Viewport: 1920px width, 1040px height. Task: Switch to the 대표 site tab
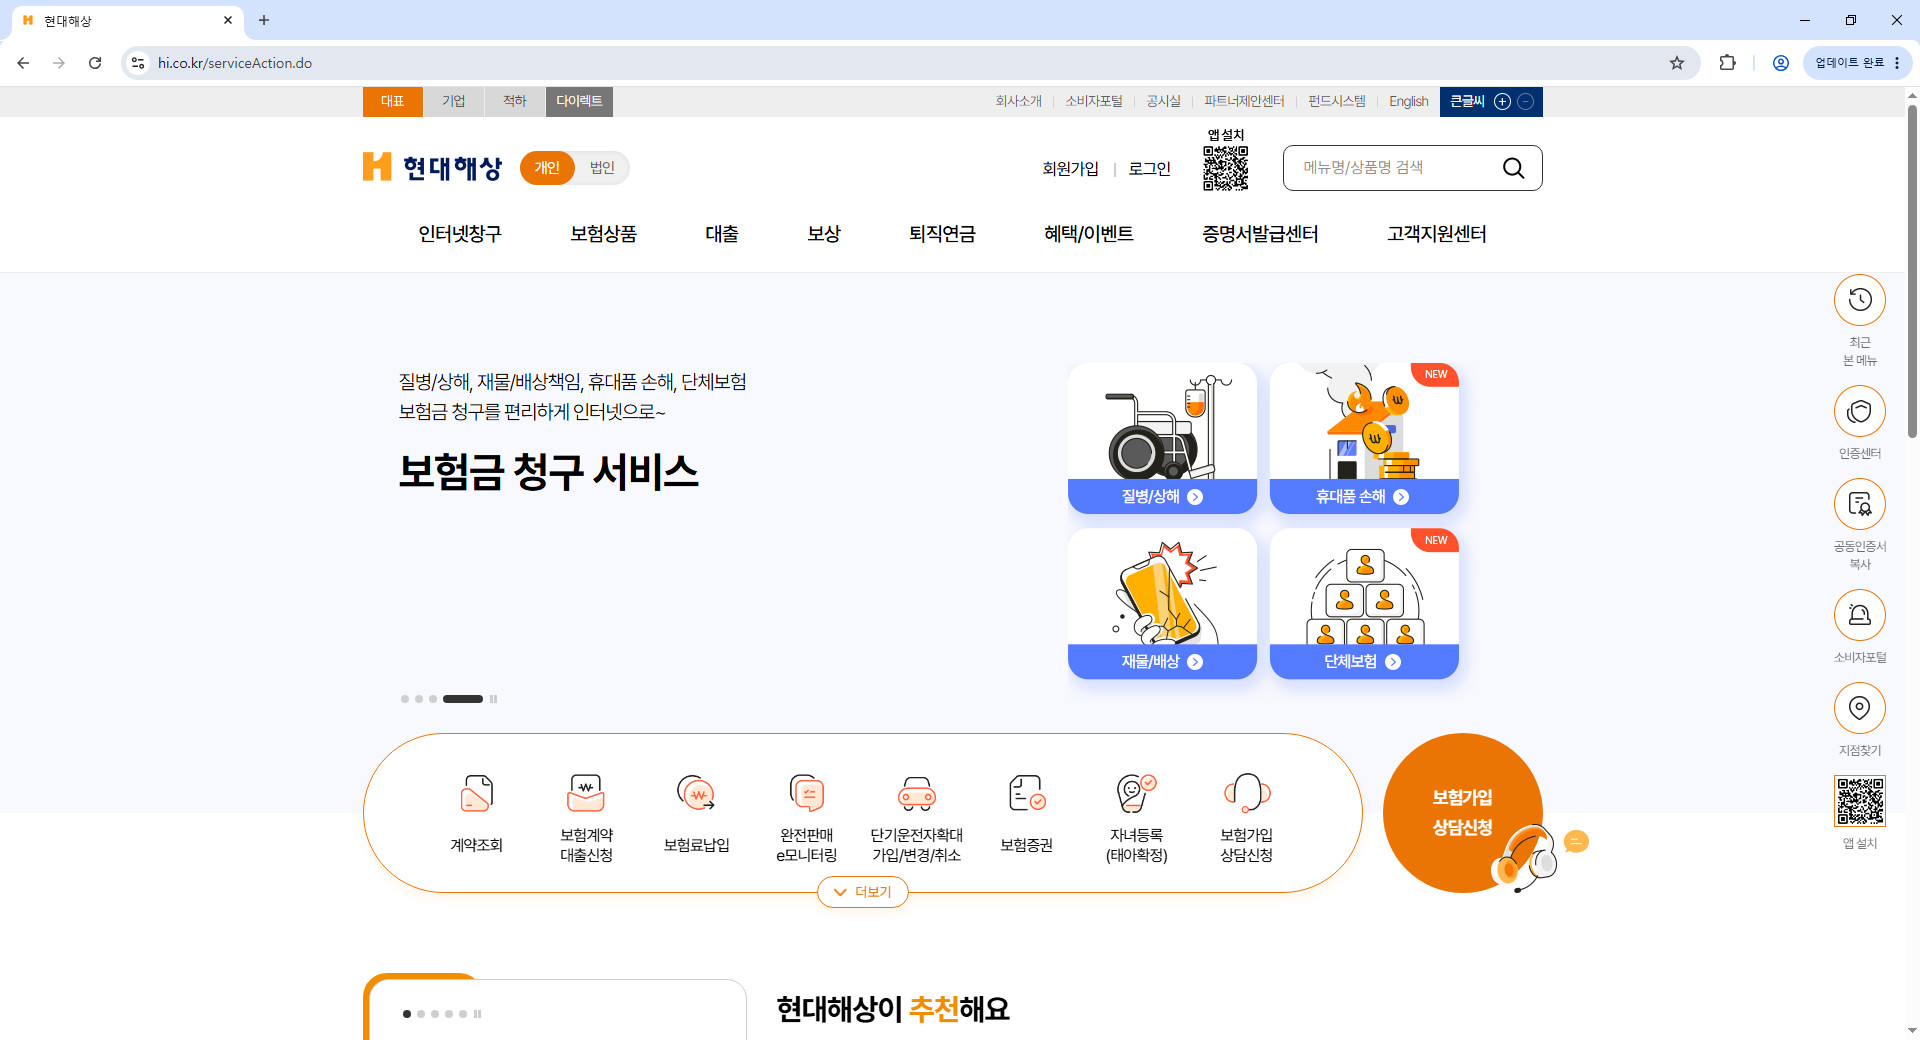point(392,102)
